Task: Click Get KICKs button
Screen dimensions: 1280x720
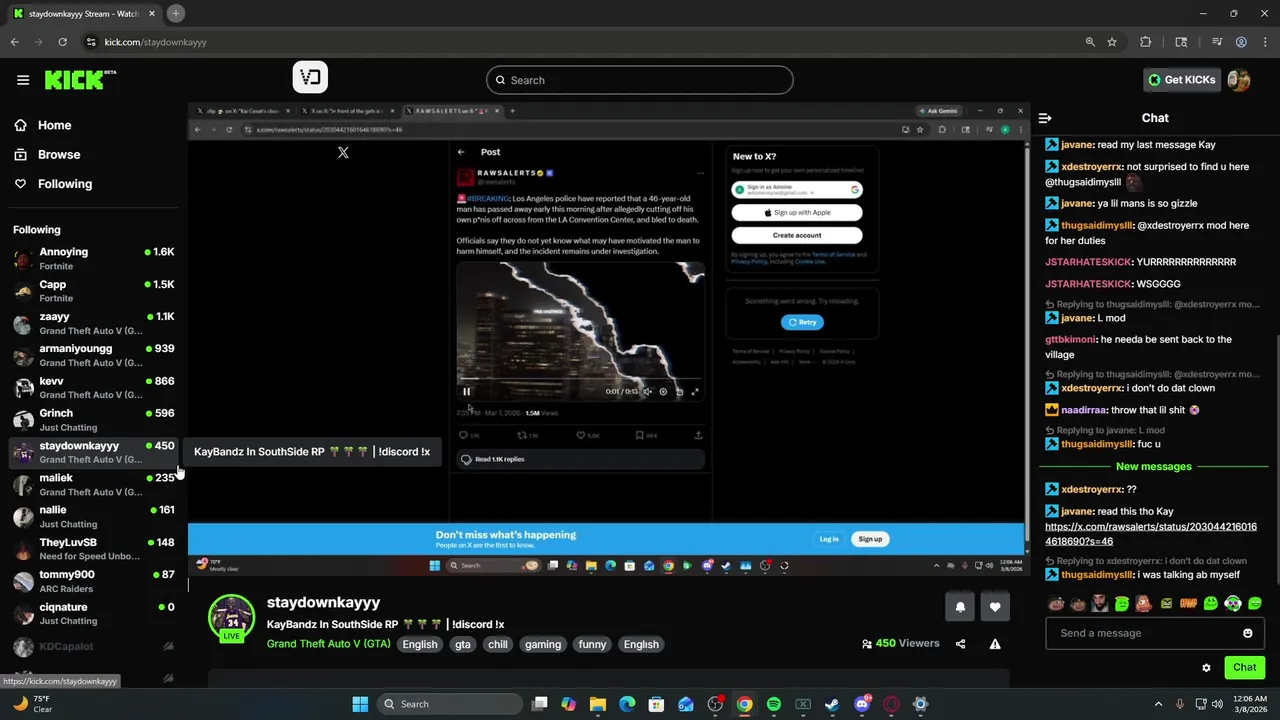Action: pos(1181,80)
